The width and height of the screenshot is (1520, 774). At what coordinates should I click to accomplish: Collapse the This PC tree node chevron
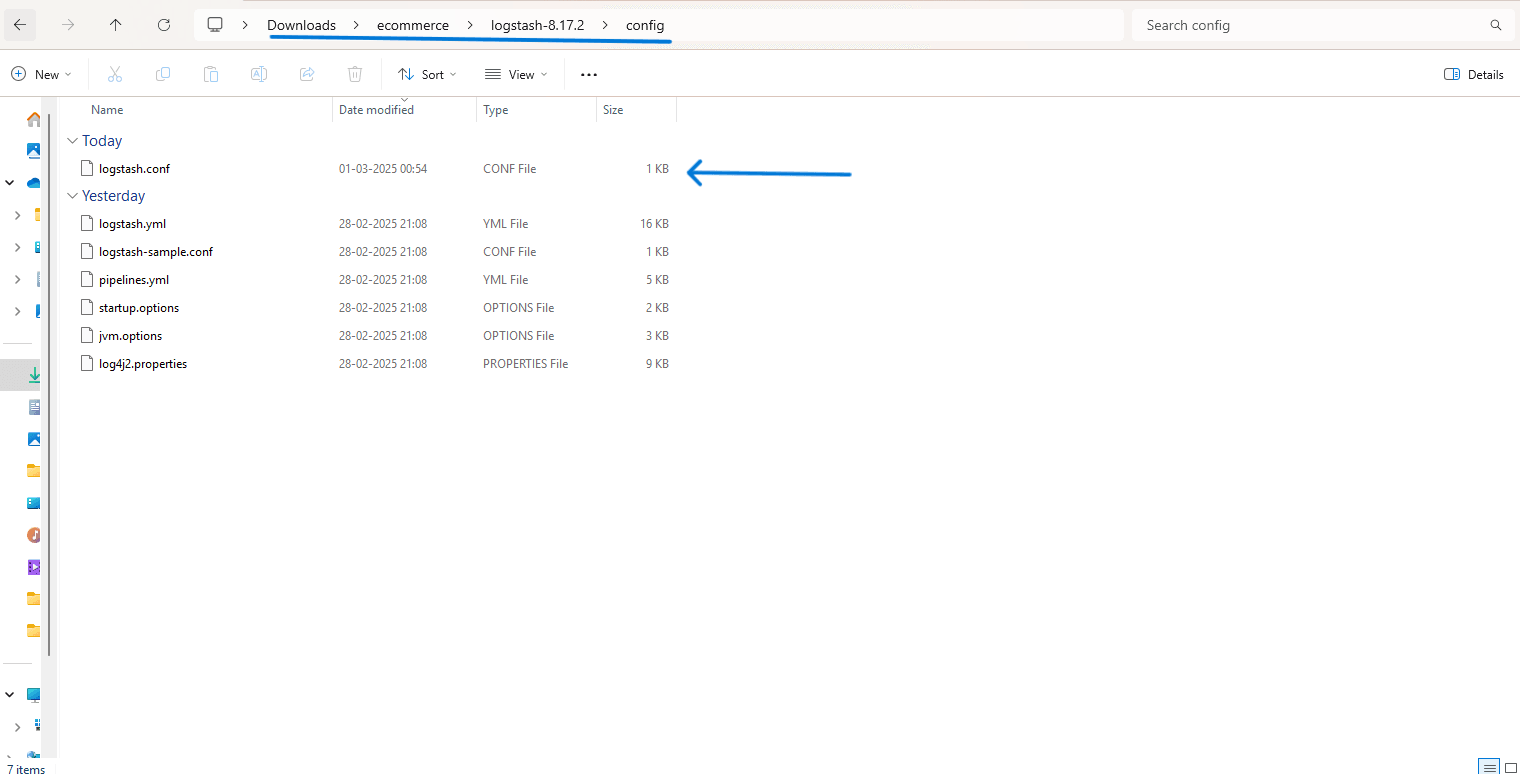(x=10, y=695)
